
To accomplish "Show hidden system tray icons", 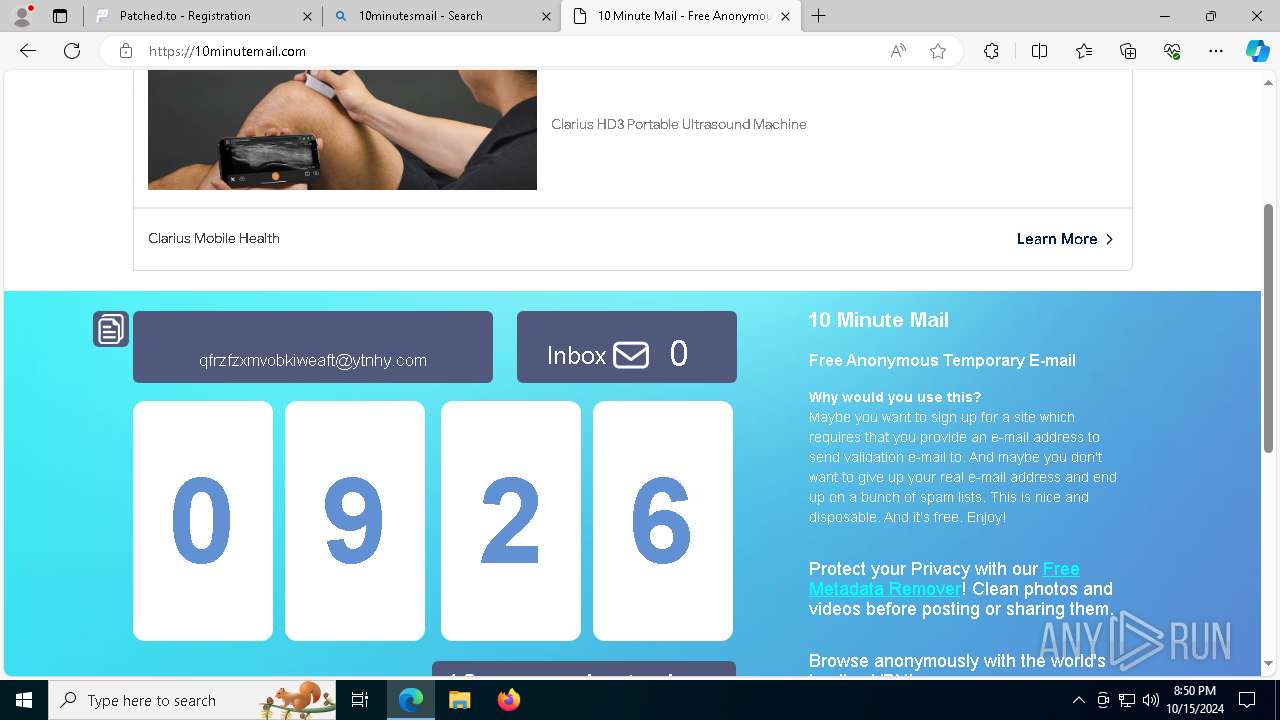I will pos(1078,700).
